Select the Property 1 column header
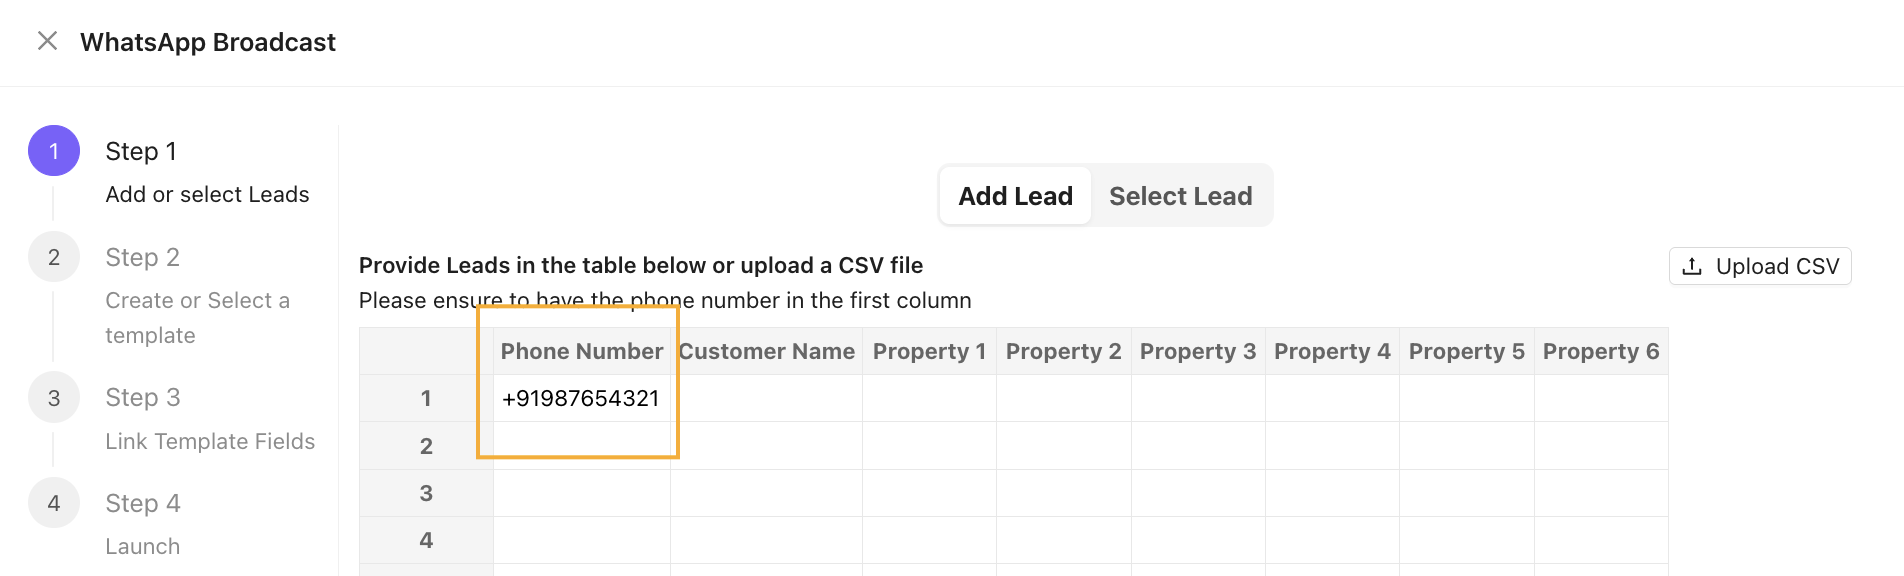The width and height of the screenshot is (1904, 576). 929,351
